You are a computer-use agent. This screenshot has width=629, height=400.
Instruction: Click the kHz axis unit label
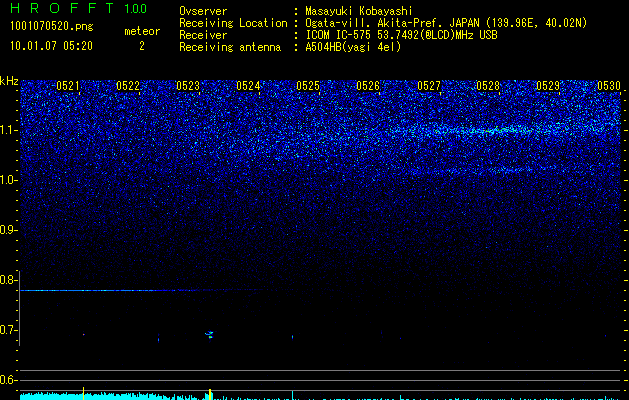coord(9,81)
